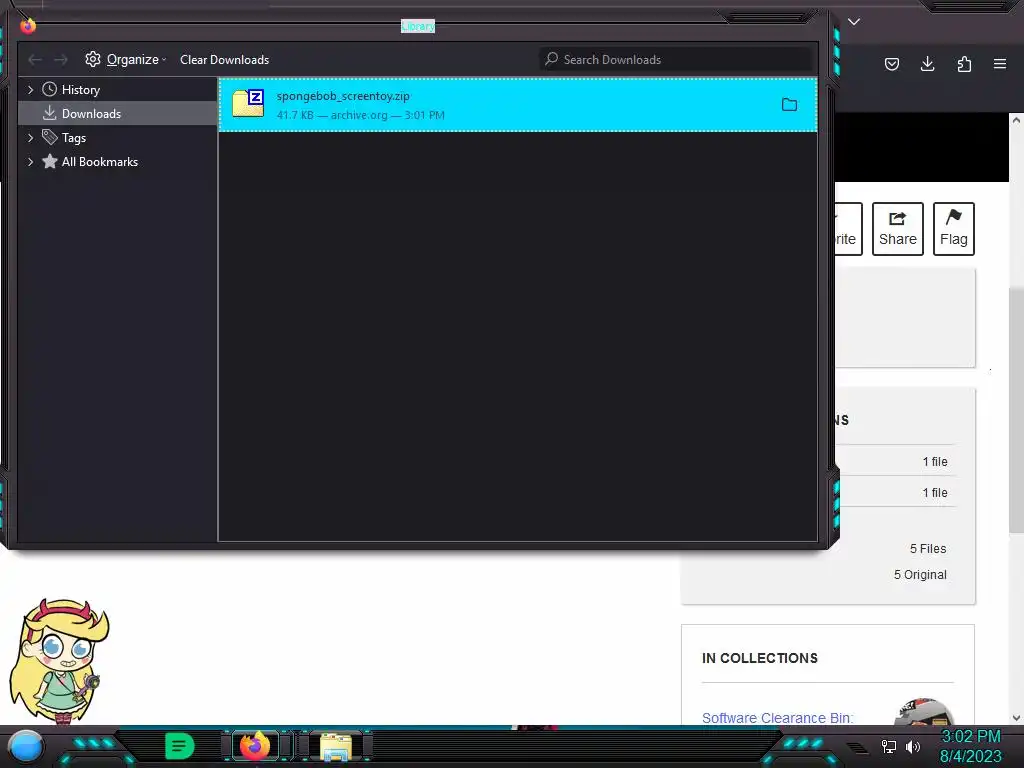Select All Bookmarks in the sidebar
This screenshot has height=768, width=1024.
(x=99, y=161)
